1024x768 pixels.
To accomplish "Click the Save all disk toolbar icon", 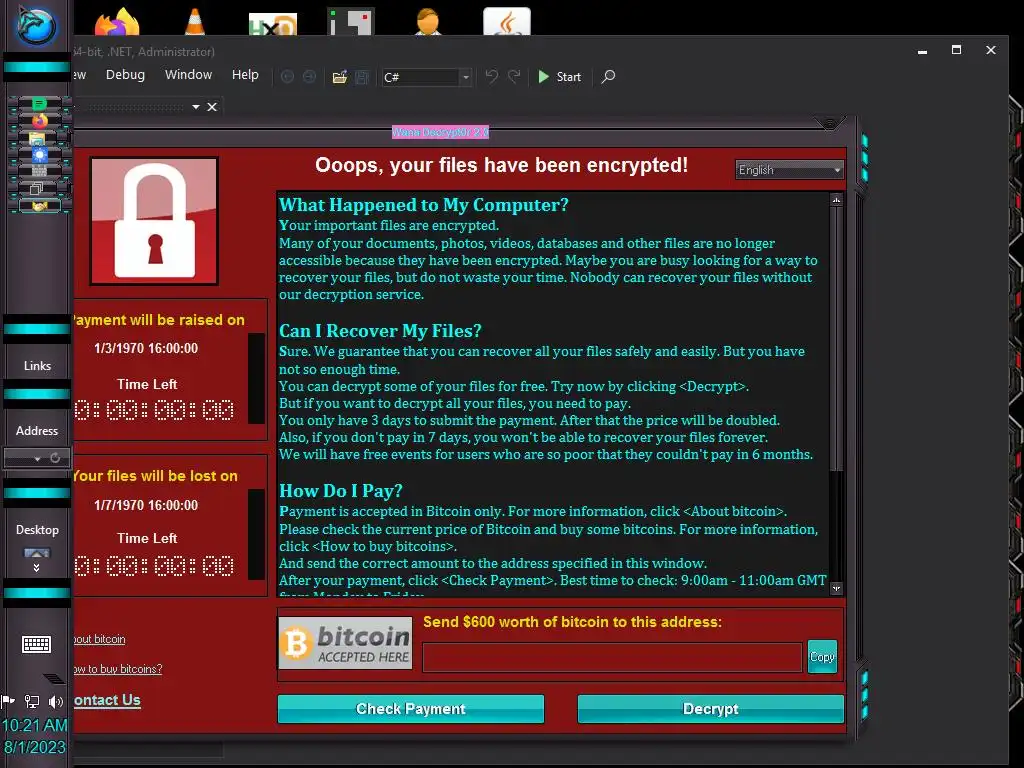I will pyautogui.click(x=362, y=77).
